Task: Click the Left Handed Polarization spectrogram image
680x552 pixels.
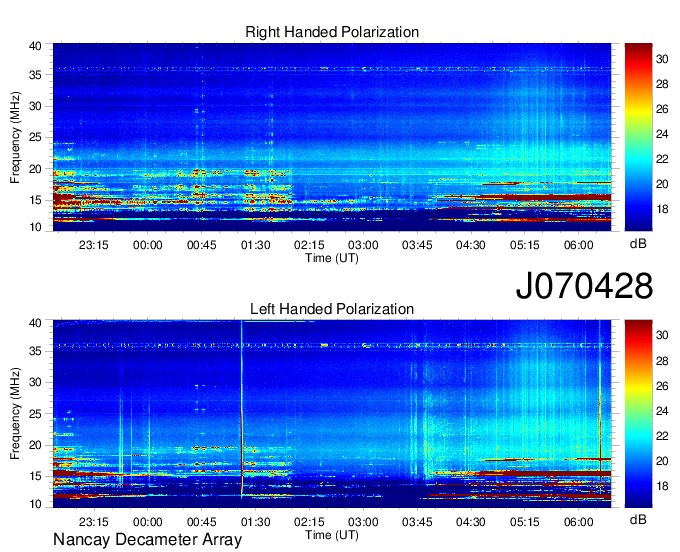Action: [332, 414]
